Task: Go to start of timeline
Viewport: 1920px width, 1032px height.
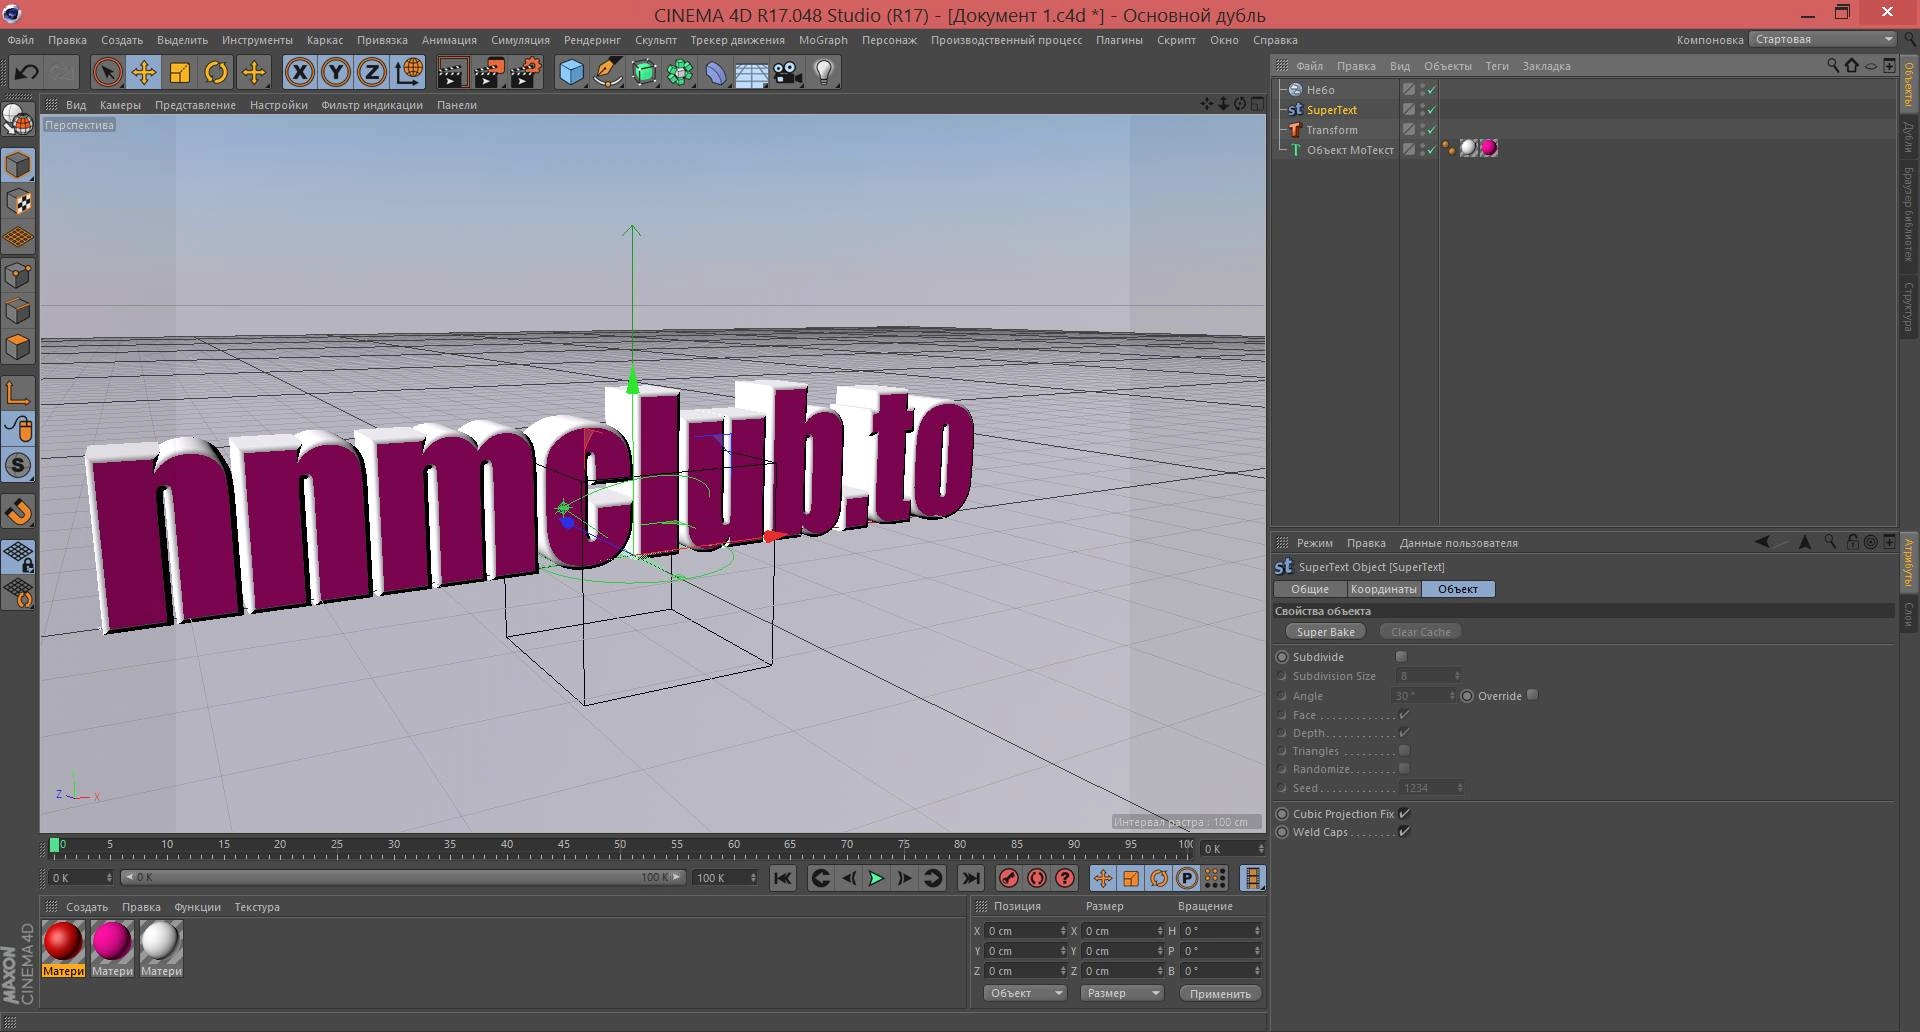Action: click(783, 878)
